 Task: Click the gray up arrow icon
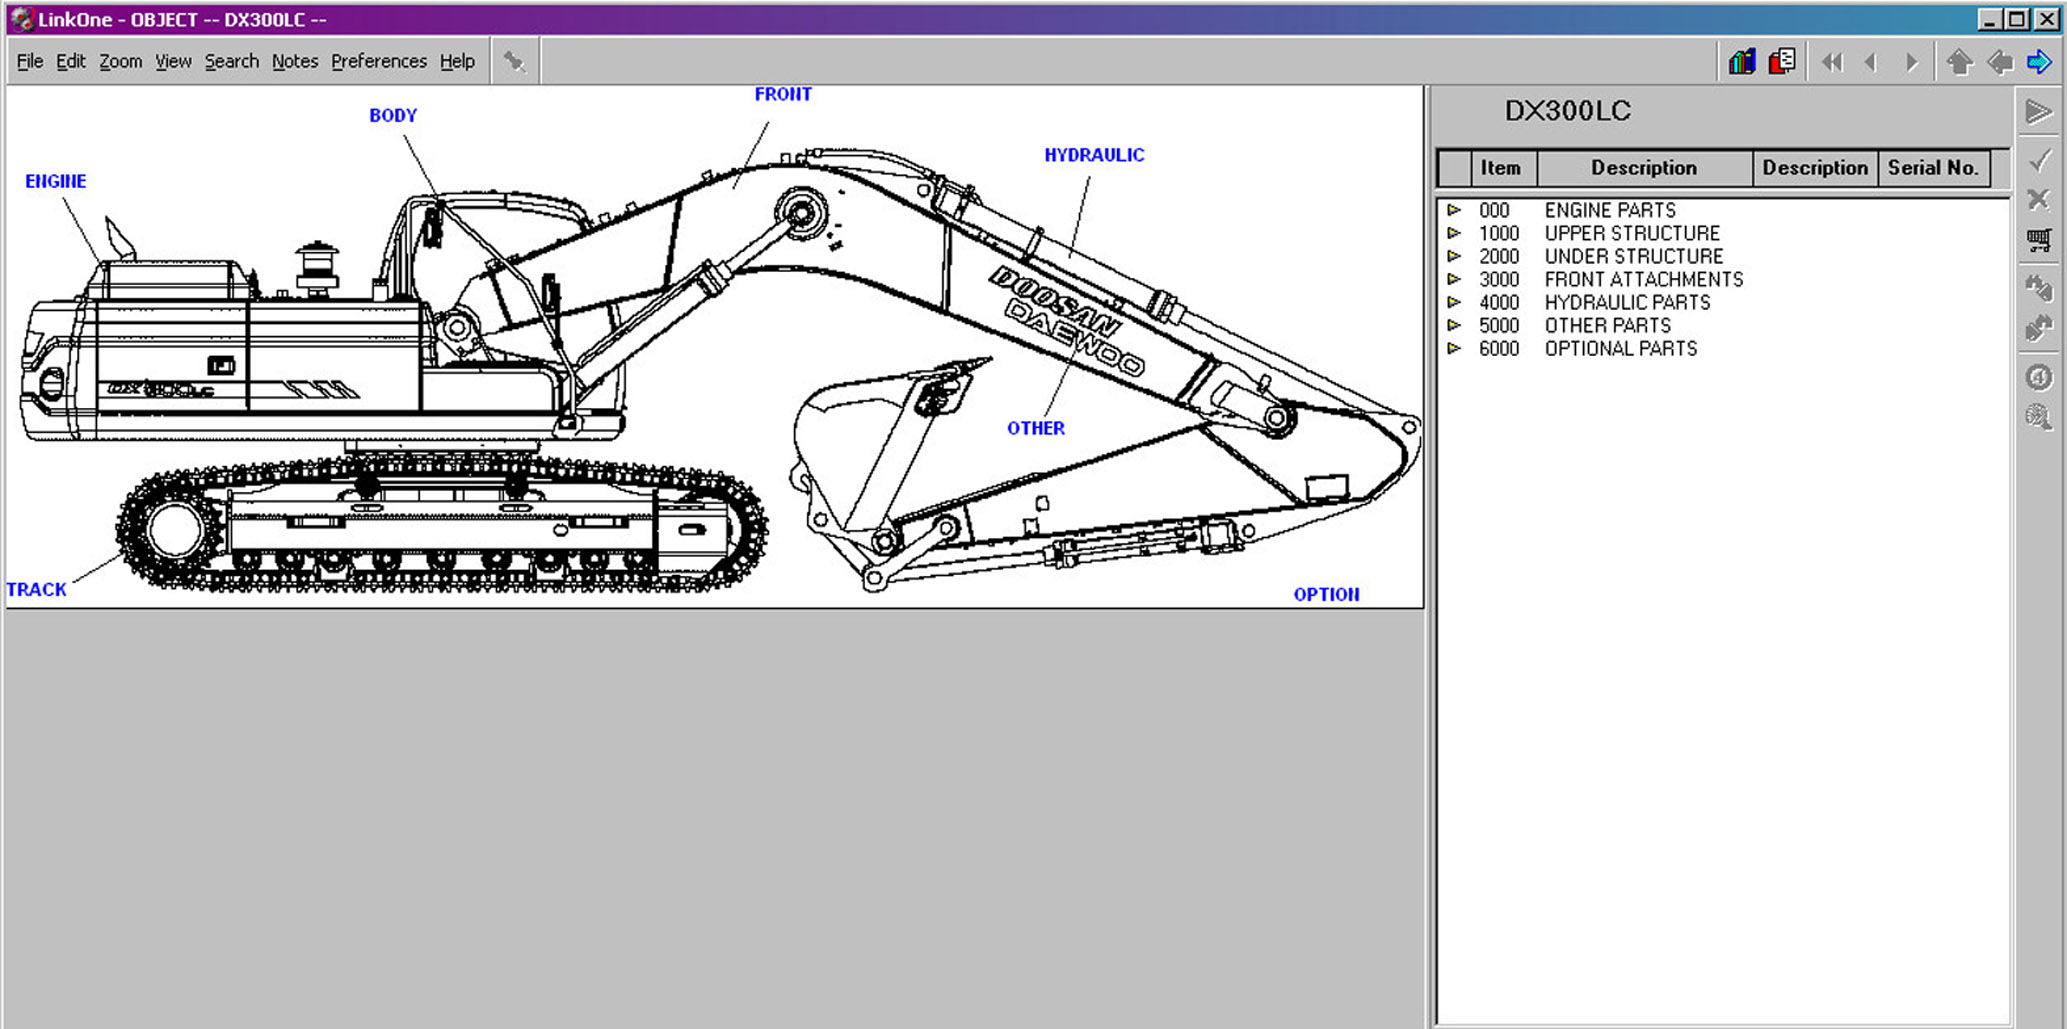point(1959,62)
